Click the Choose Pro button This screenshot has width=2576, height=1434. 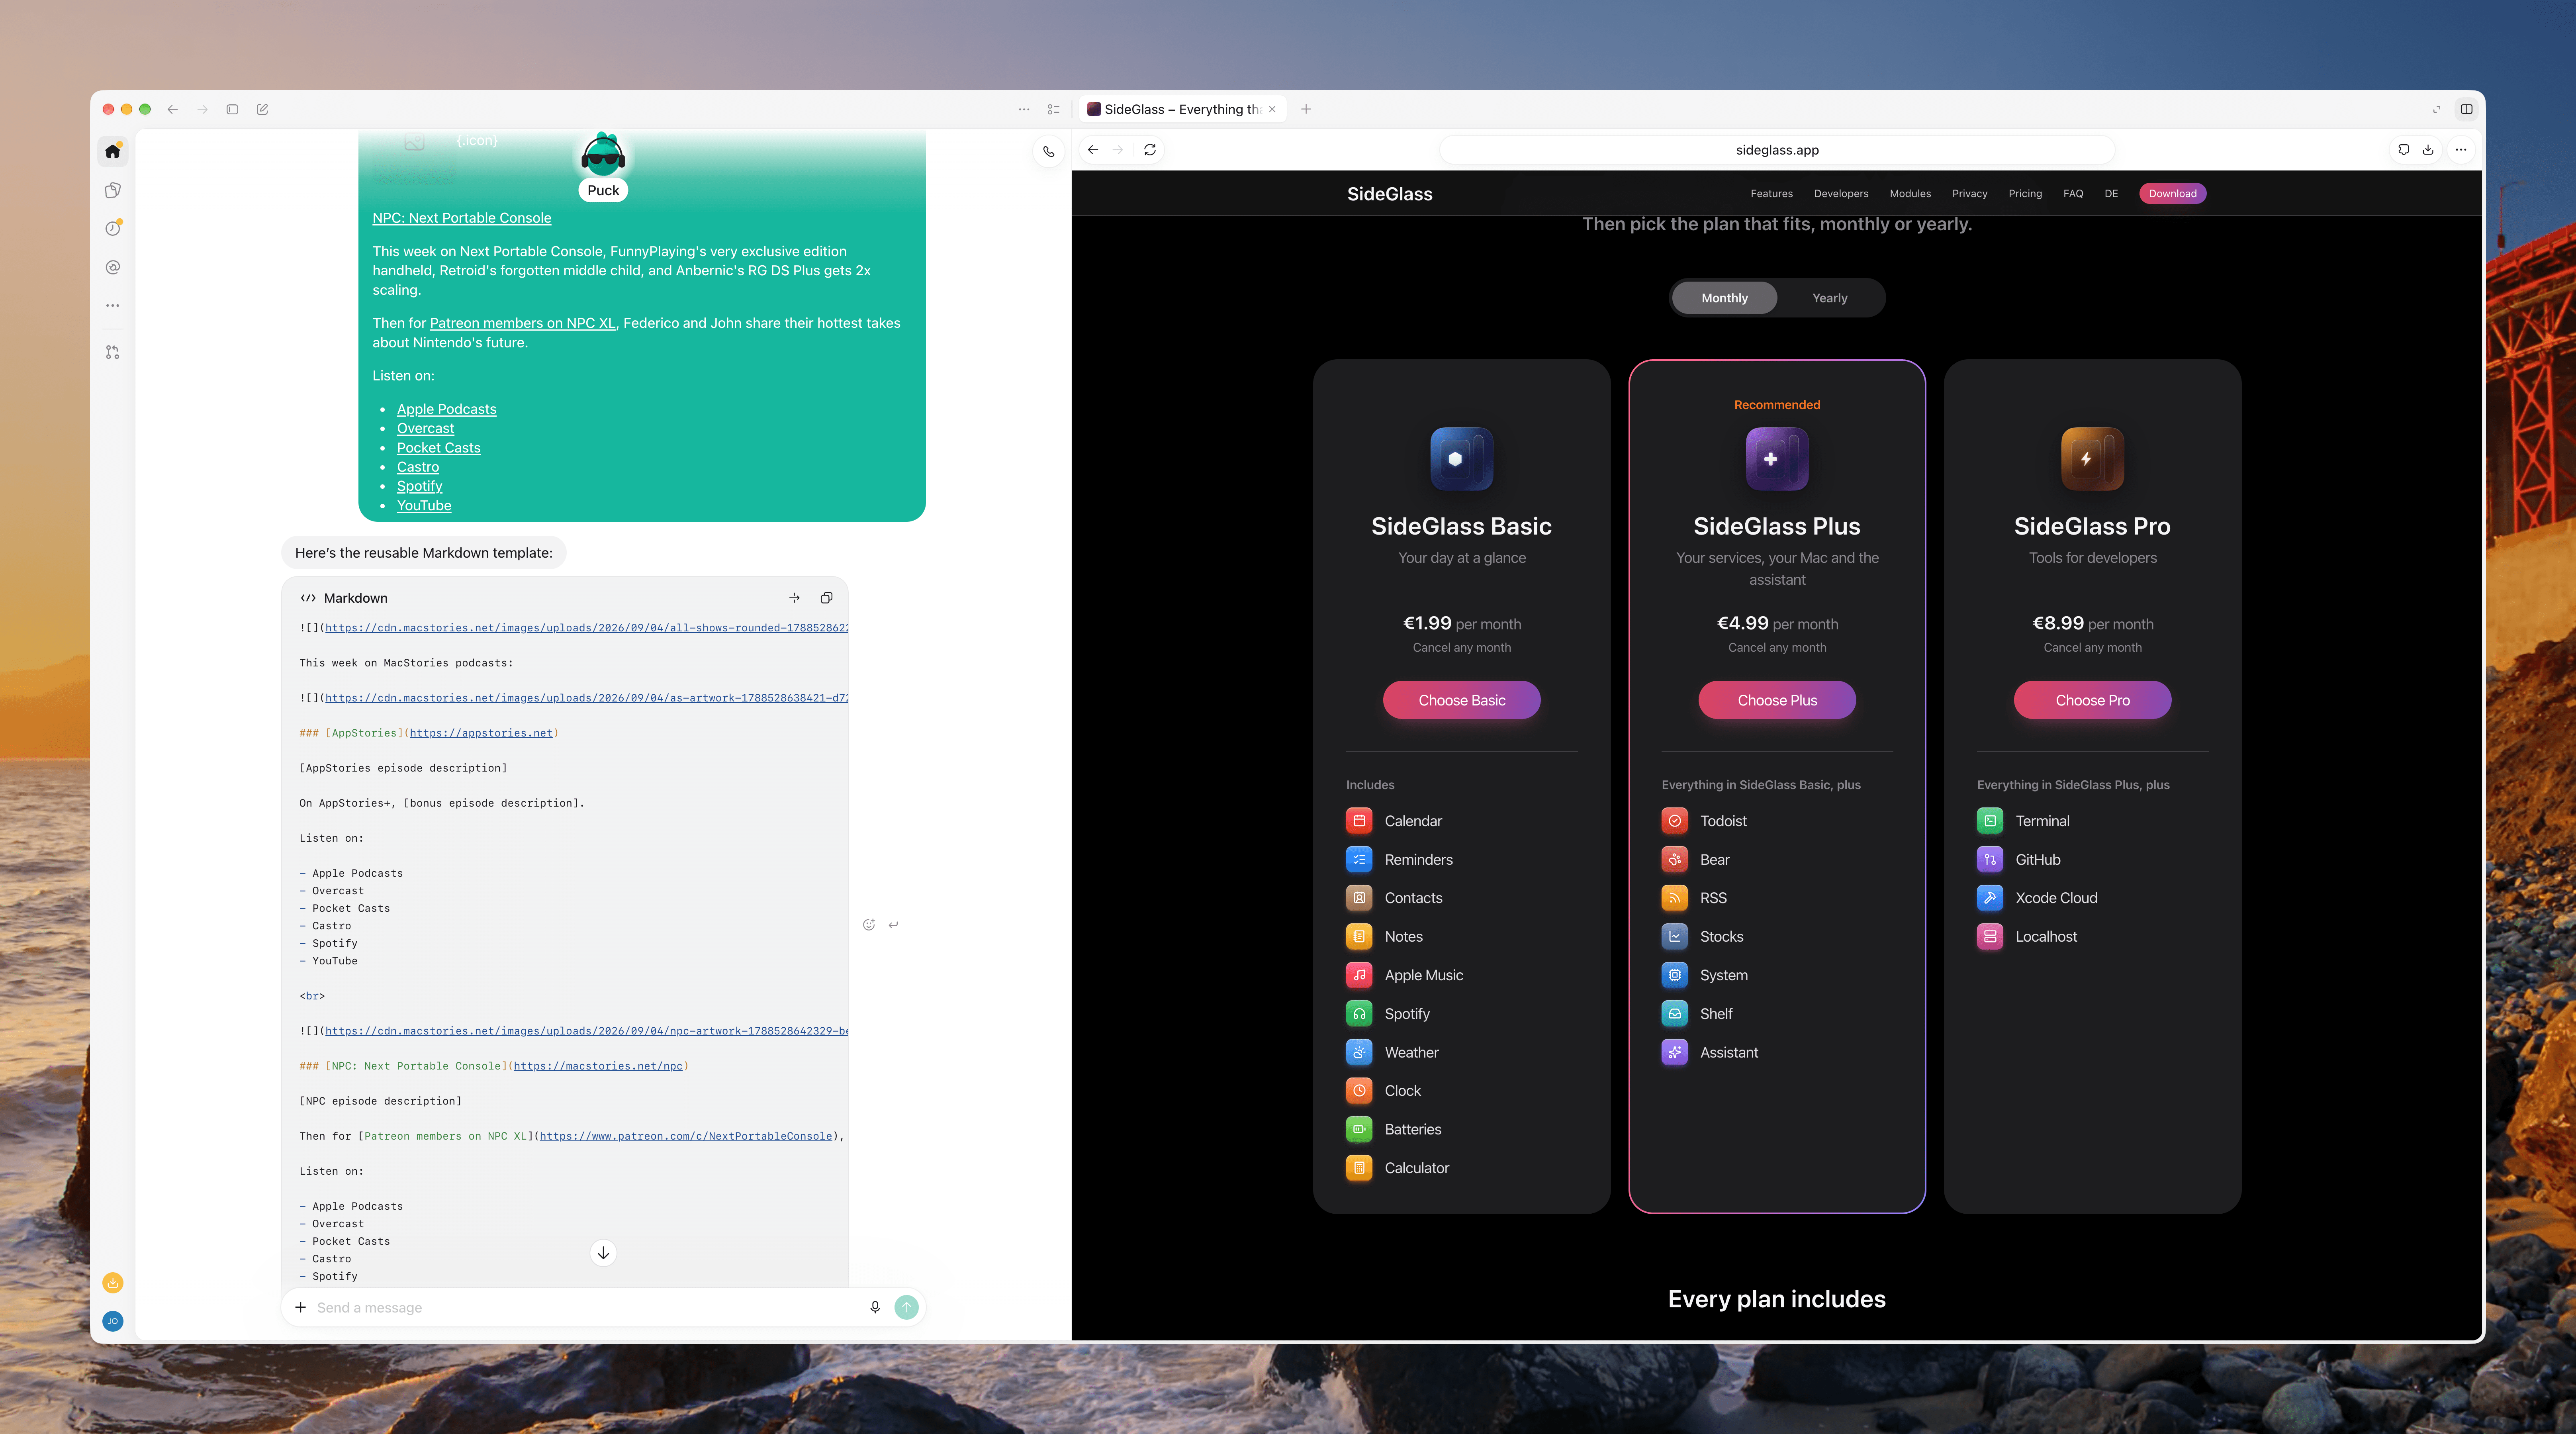[2092, 700]
